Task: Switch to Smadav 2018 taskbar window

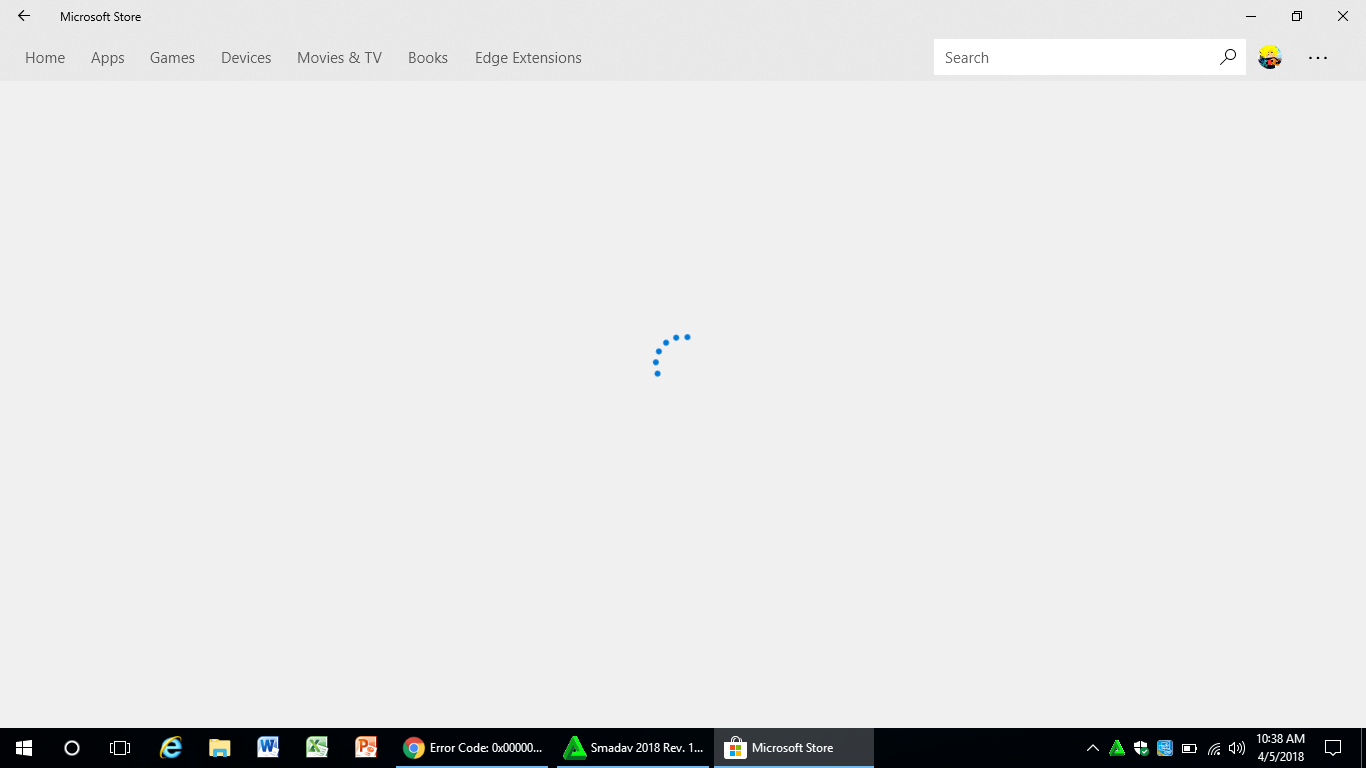Action: tap(633, 748)
